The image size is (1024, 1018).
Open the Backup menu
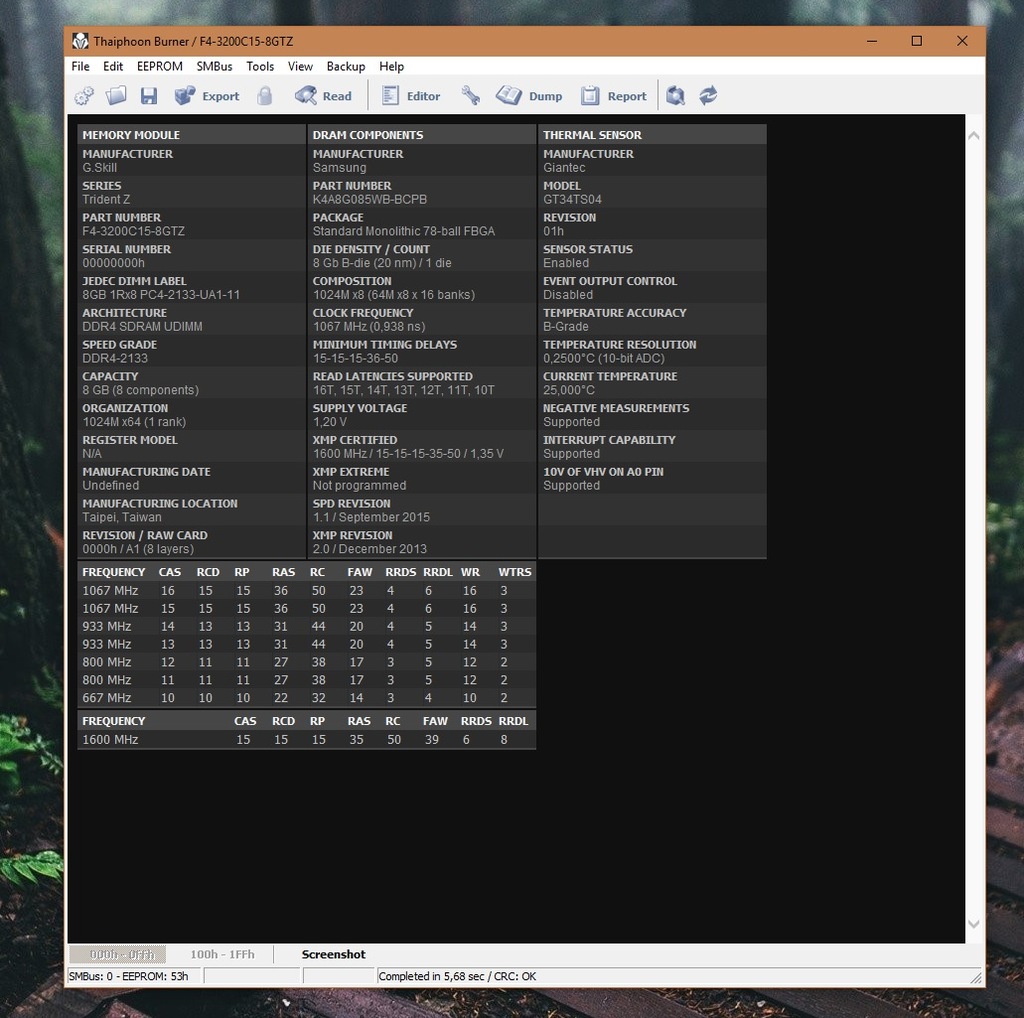pyautogui.click(x=346, y=67)
